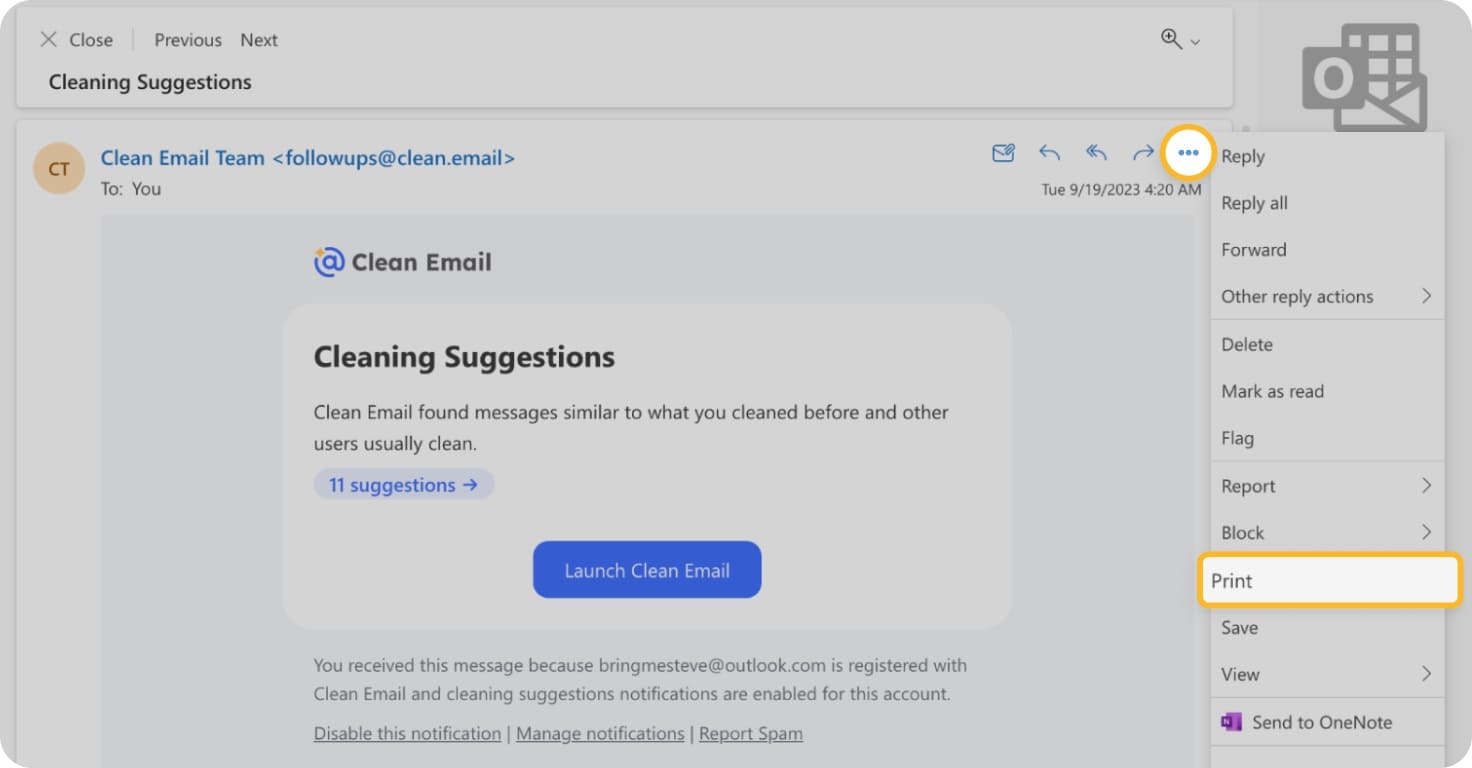This screenshot has width=1472, height=768.
Task: Select Flag in the context menu
Action: pos(1237,438)
